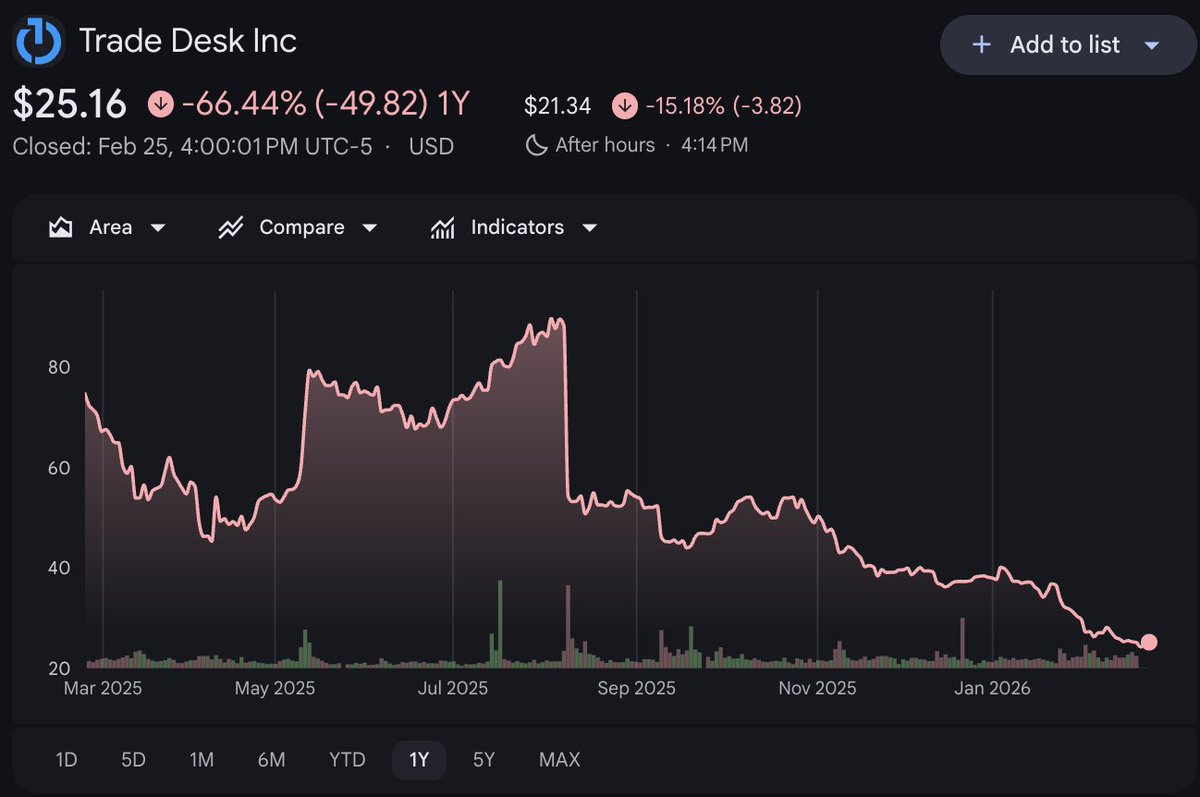Viewport: 1200px width, 797px height.
Task: Click the Jan 2026 axis label
Action: coord(992,688)
